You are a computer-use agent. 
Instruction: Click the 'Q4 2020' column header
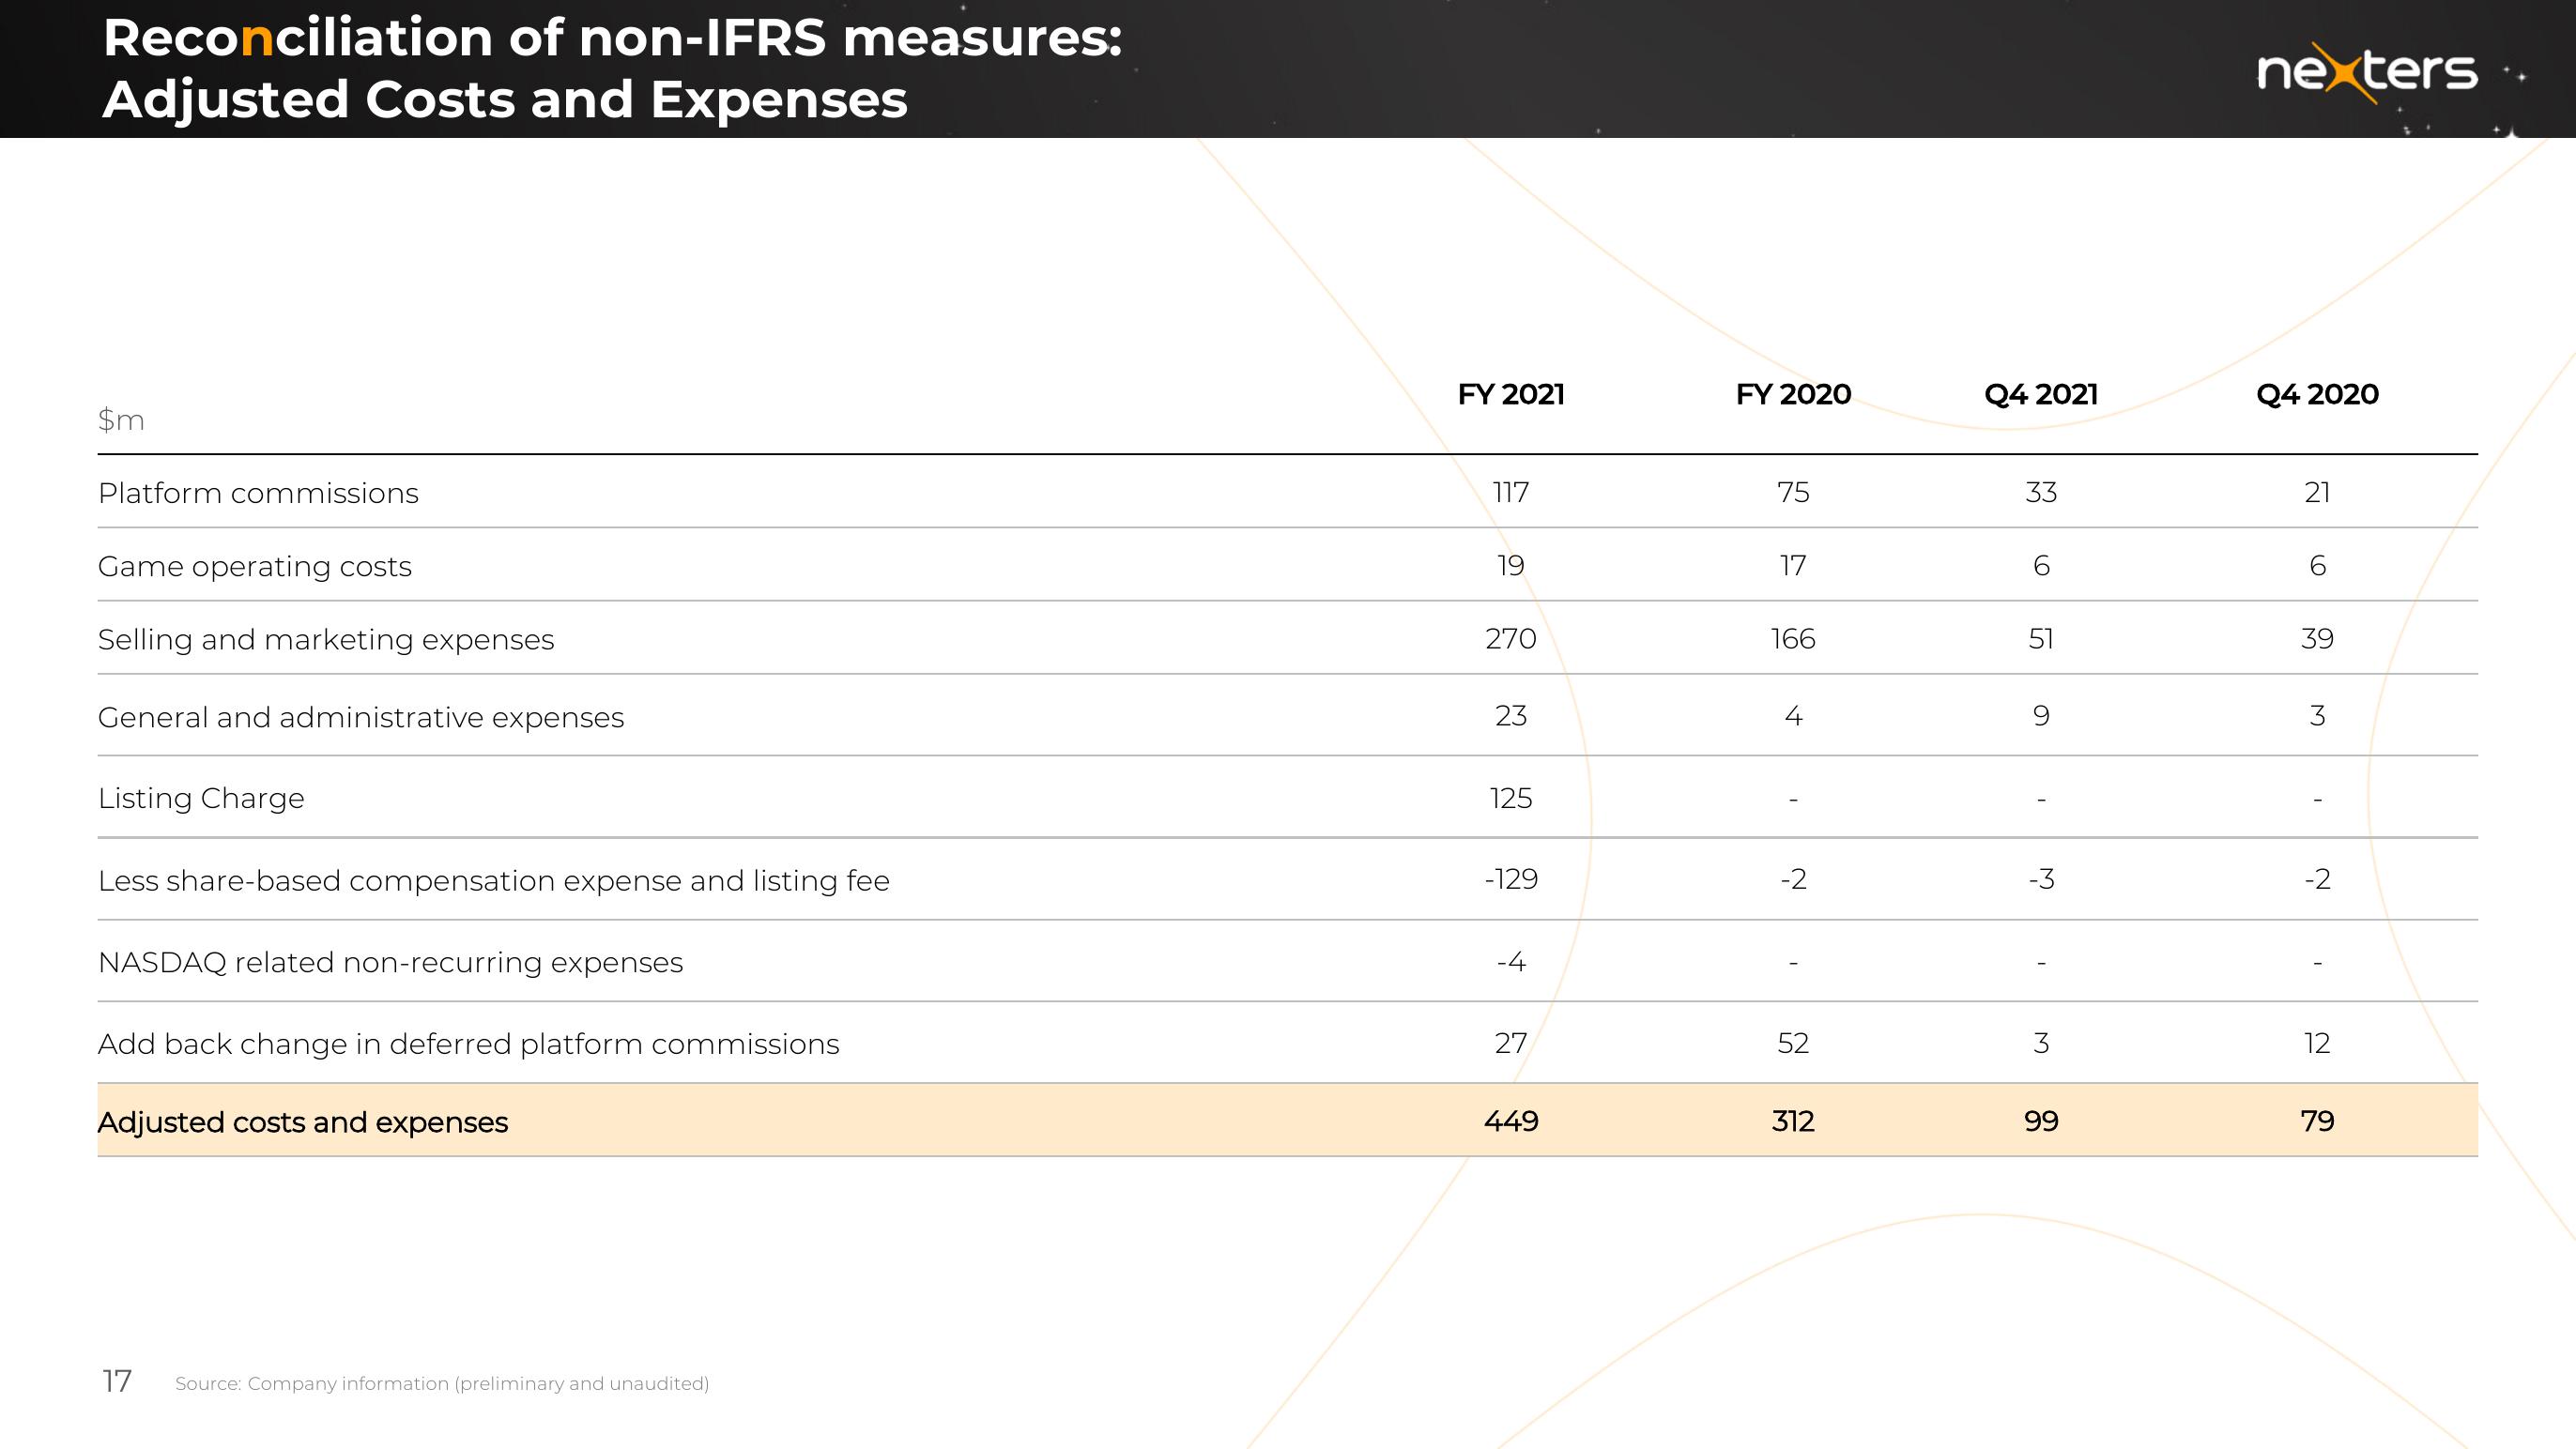coord(2317,394)
